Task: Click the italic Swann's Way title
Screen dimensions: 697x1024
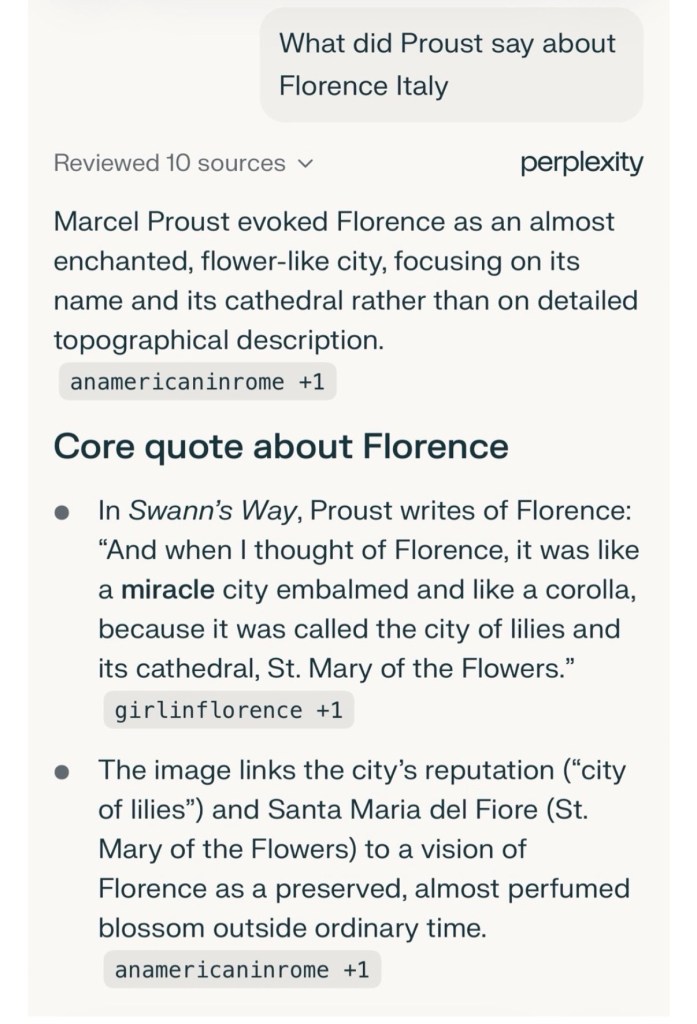Action: [211, 511]
